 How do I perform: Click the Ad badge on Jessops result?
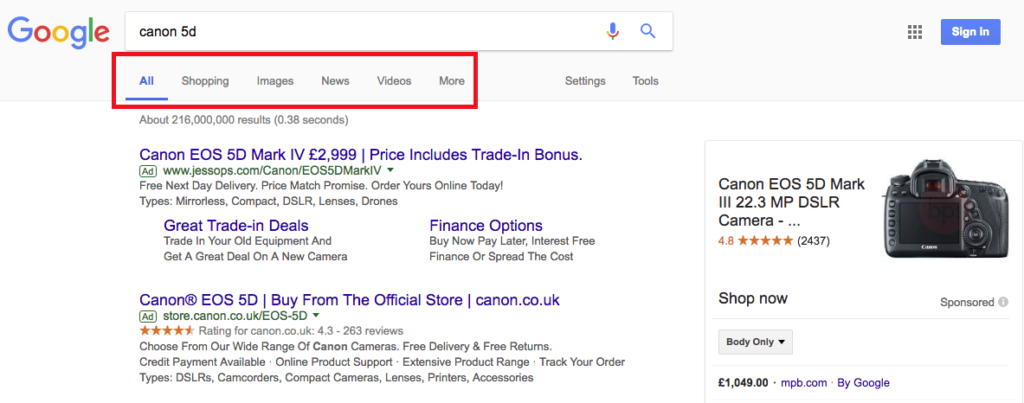coord(148,171)
